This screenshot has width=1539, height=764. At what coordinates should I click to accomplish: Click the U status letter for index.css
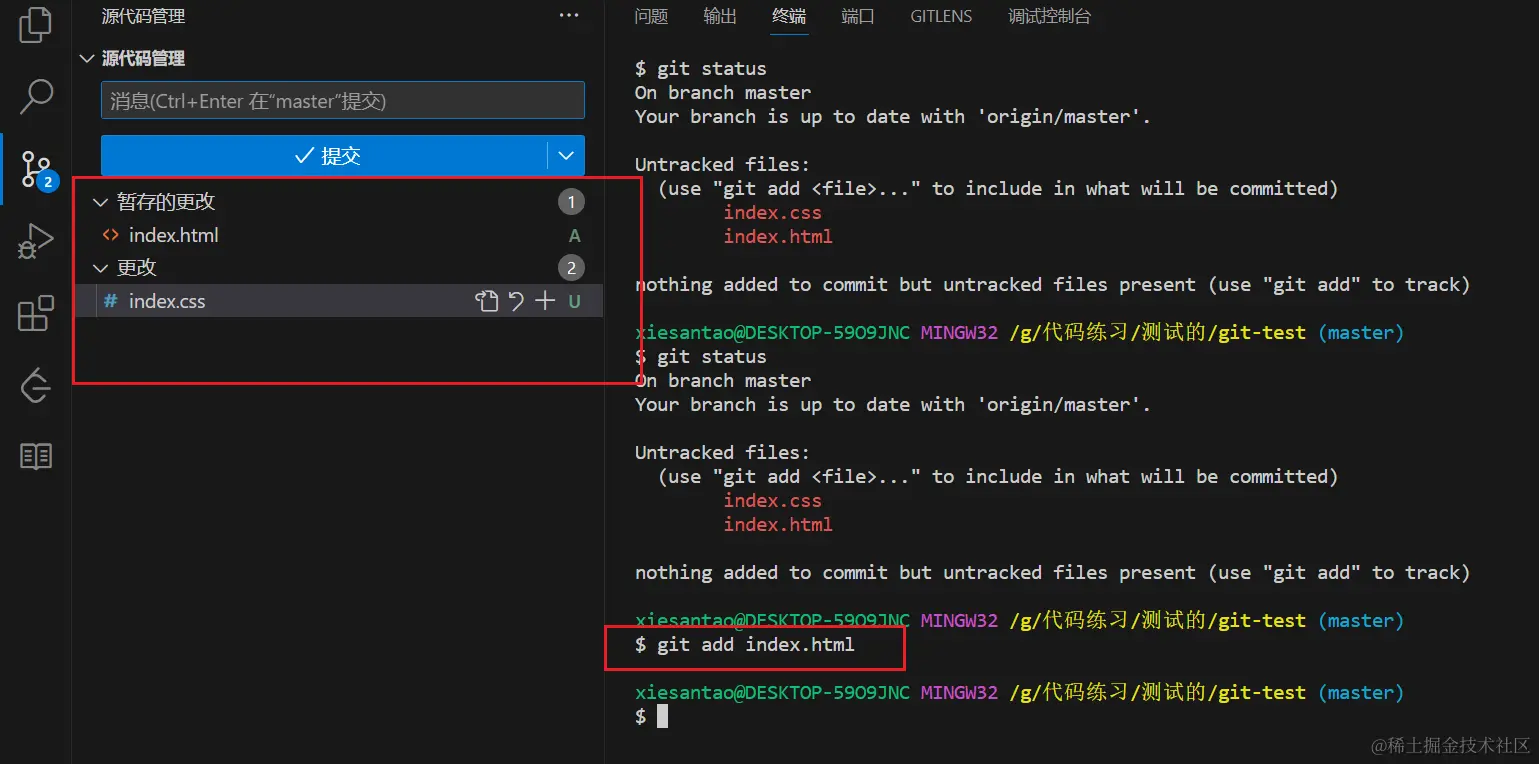pyautogui.click(x=575, y=301)
